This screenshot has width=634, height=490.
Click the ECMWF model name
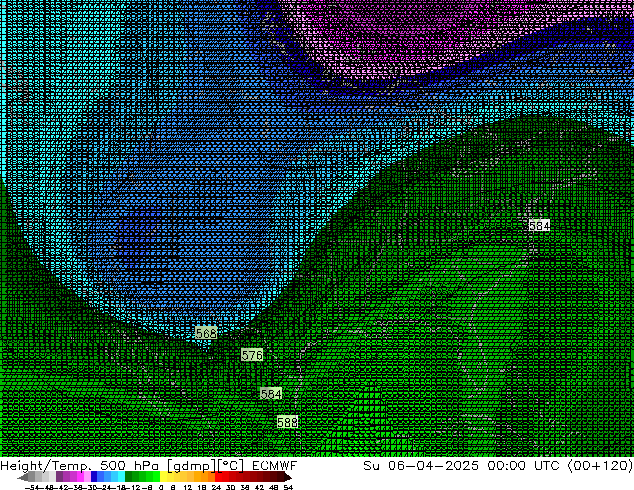(x=274, y=465)
